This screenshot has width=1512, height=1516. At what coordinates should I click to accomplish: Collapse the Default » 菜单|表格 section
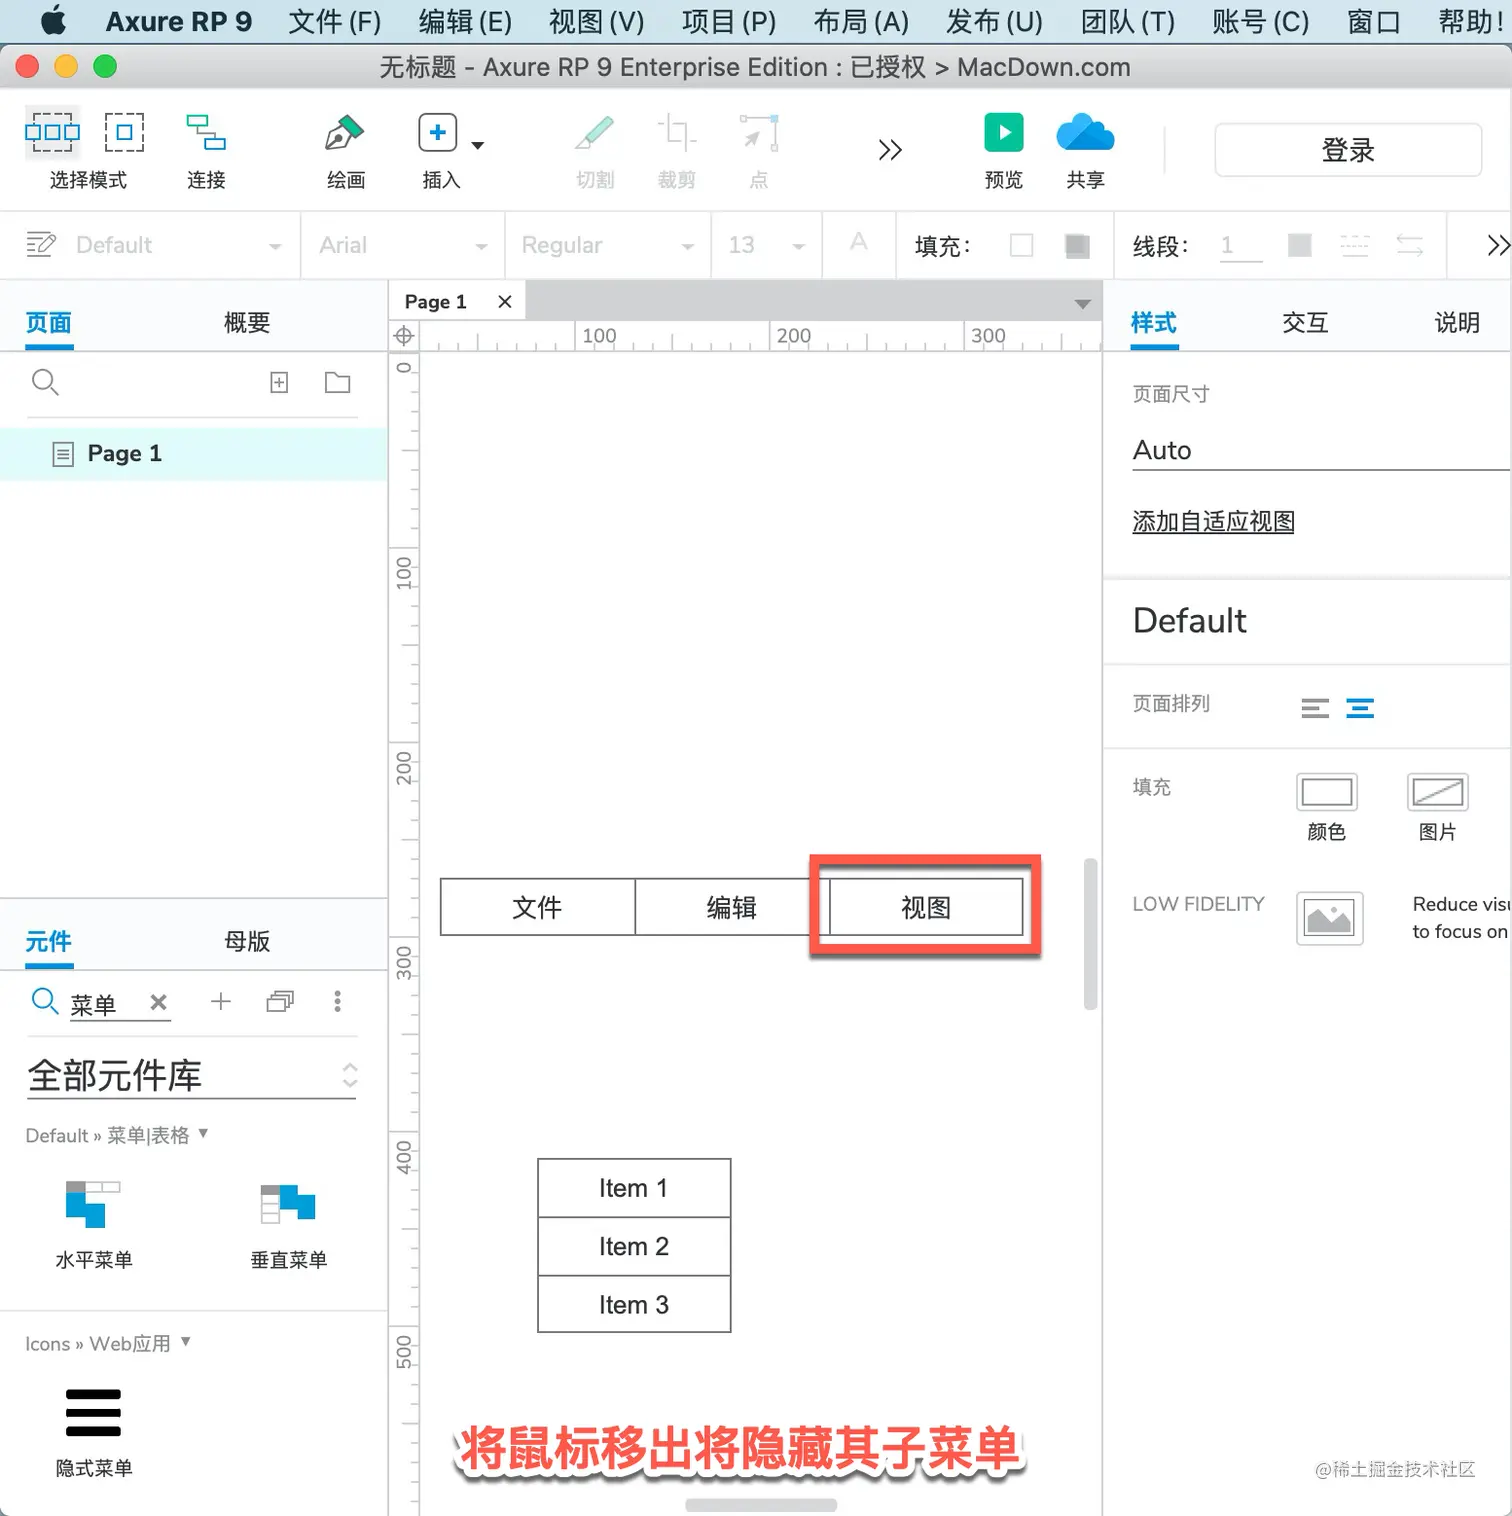click(203, 1133)
